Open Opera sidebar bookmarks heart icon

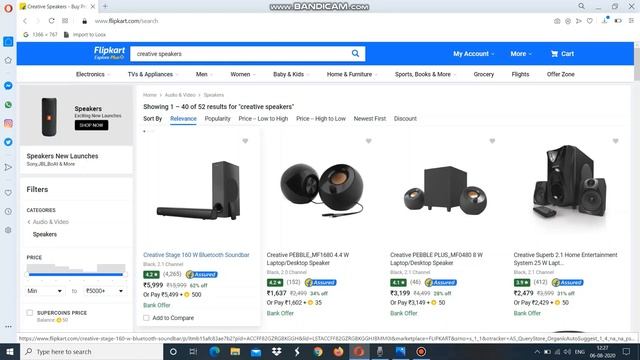8,193
